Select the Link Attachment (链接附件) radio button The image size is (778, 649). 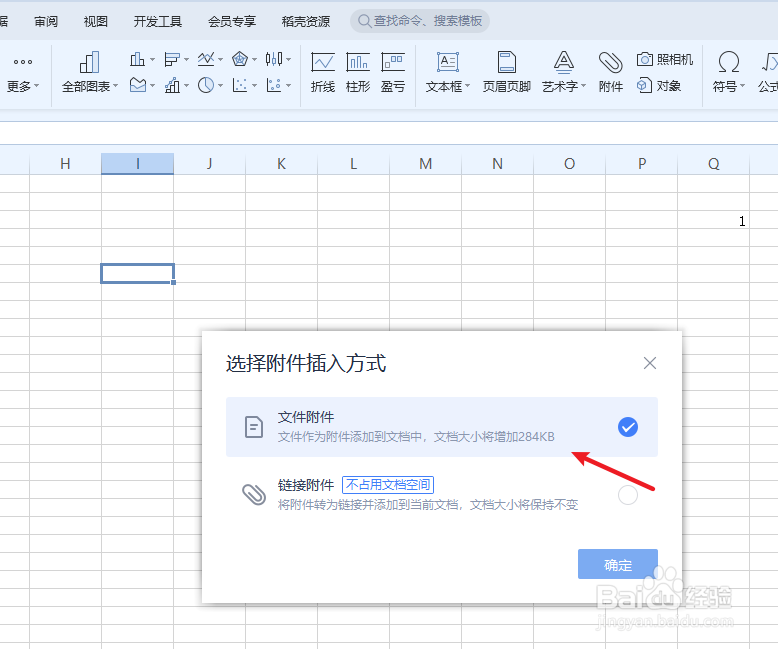(628, 495)
